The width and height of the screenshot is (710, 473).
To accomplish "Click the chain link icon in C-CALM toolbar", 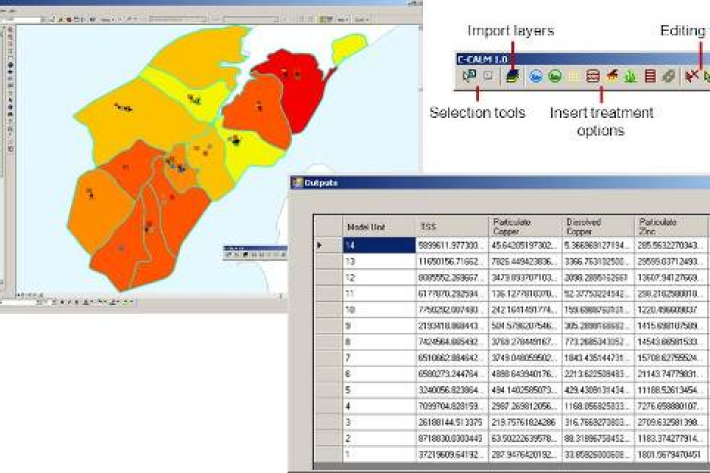I will tap(667, 75).
